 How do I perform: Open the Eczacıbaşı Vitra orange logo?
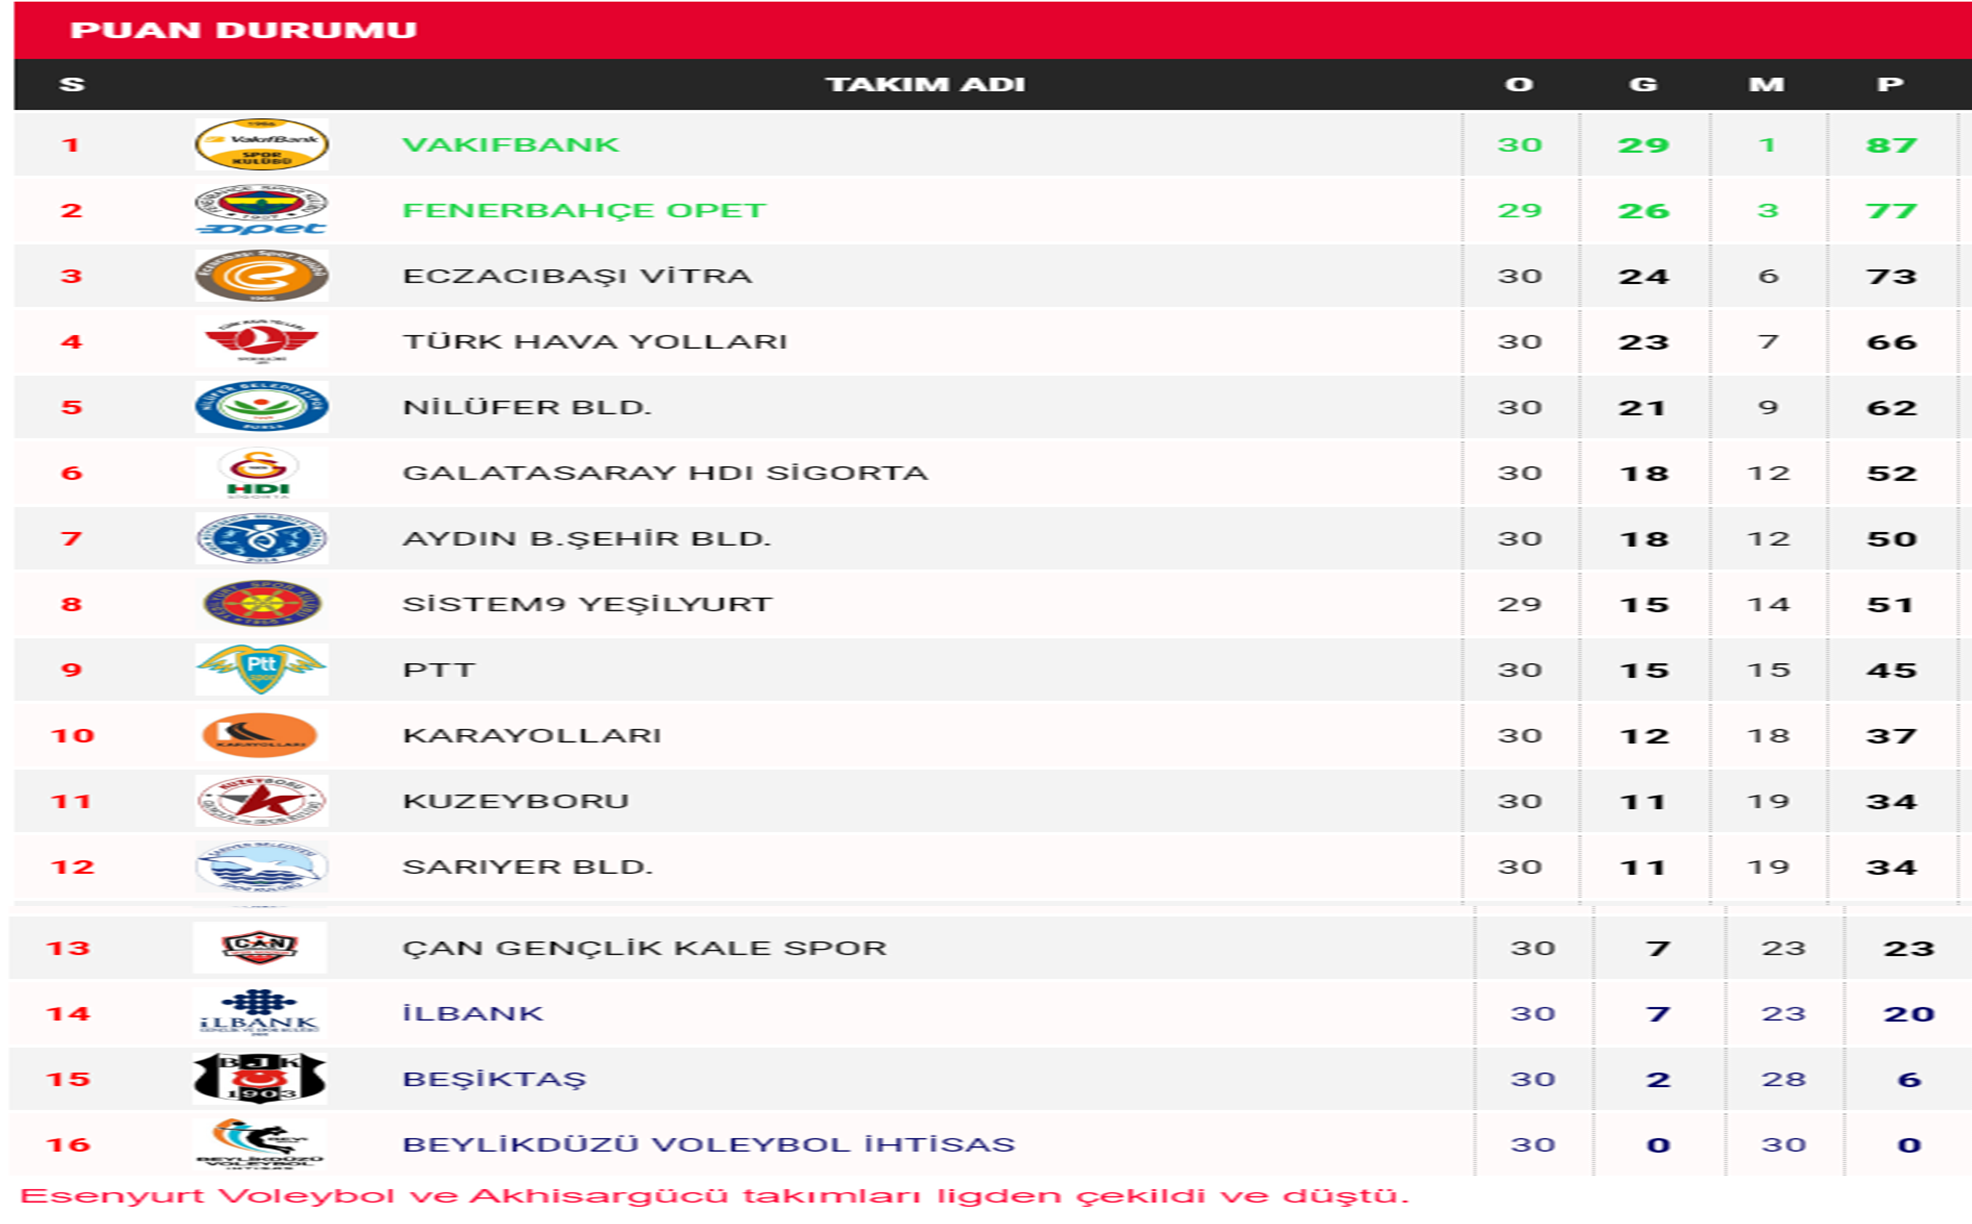coord(261,276)
